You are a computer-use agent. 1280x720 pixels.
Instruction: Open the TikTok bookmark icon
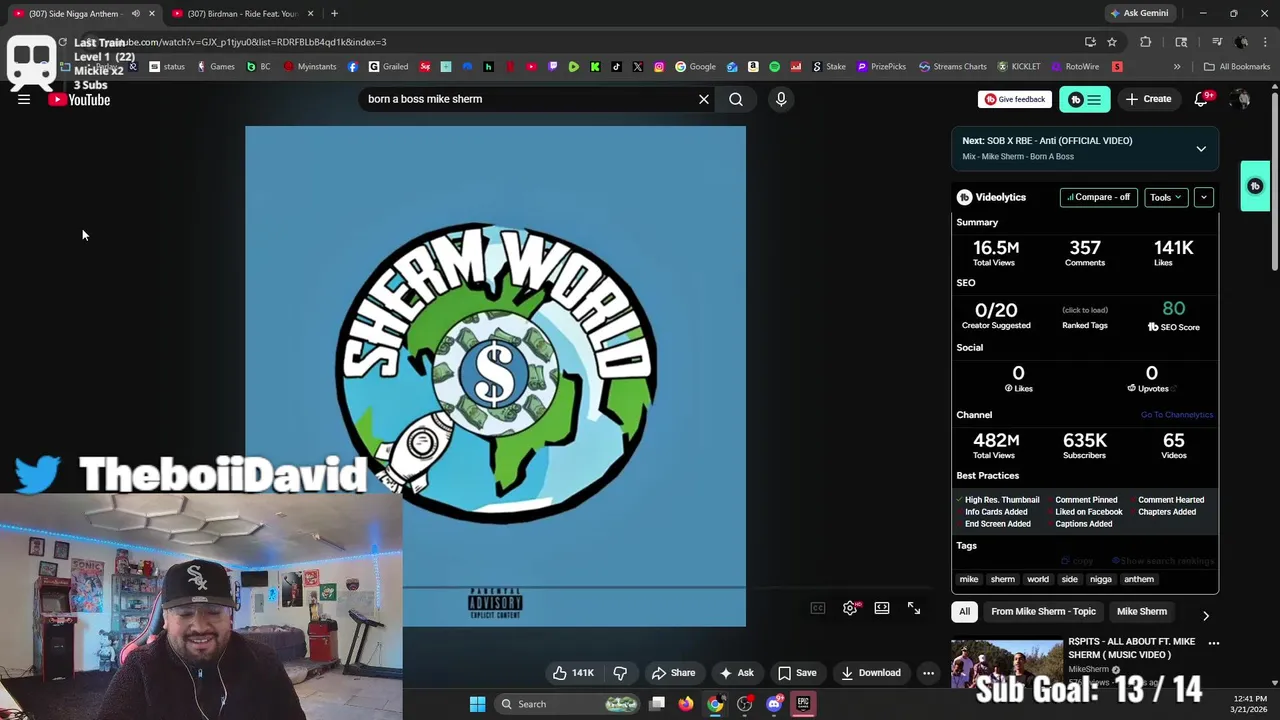point(616,67)
